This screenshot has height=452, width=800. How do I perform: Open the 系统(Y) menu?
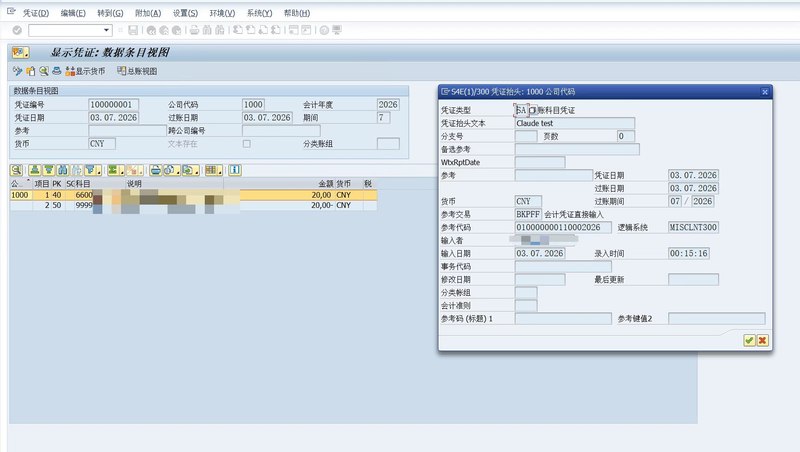(260, 13)
